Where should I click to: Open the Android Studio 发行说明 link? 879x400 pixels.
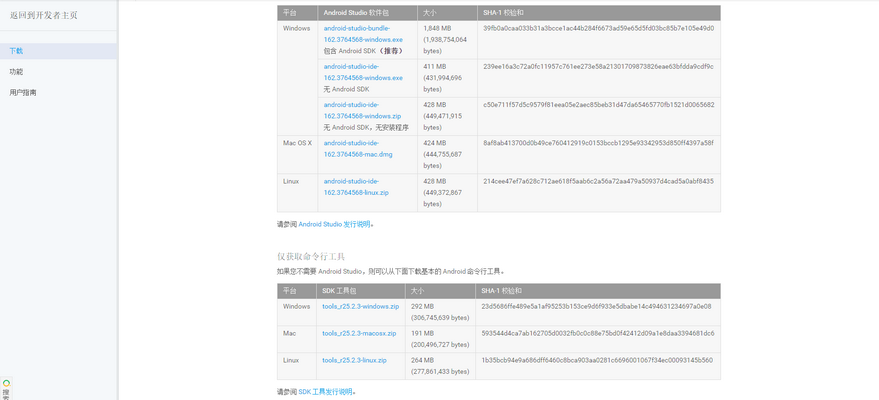pos(334,224)
